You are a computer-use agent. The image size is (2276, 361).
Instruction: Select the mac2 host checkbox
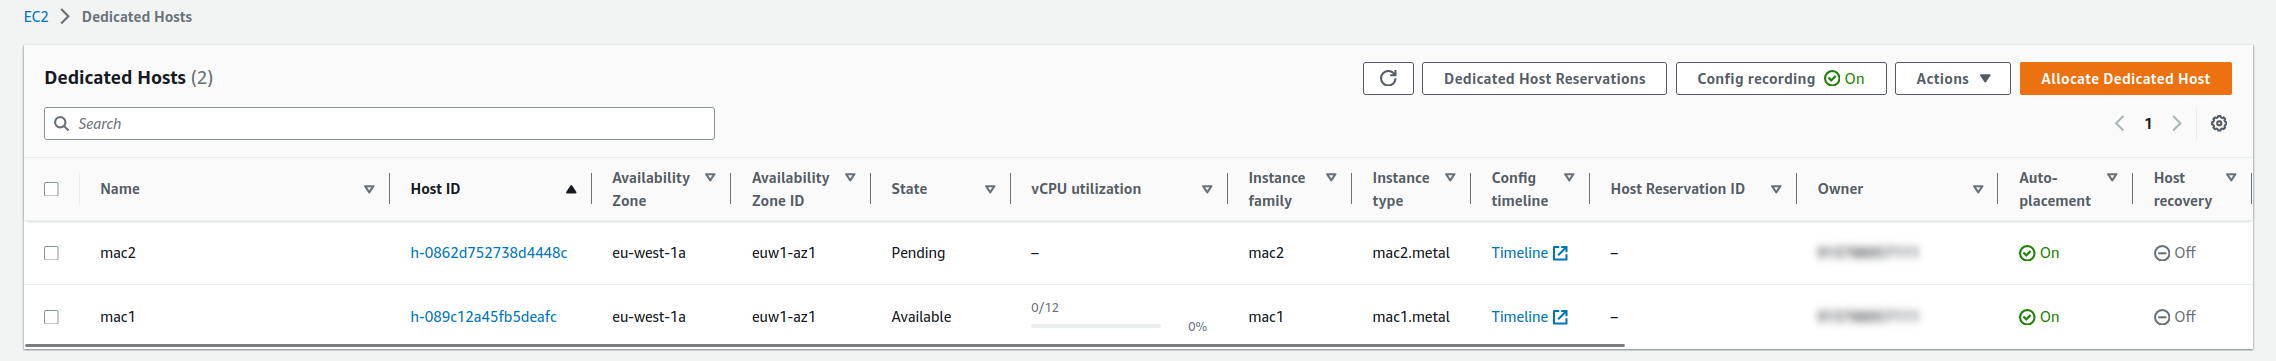point(51,253)
